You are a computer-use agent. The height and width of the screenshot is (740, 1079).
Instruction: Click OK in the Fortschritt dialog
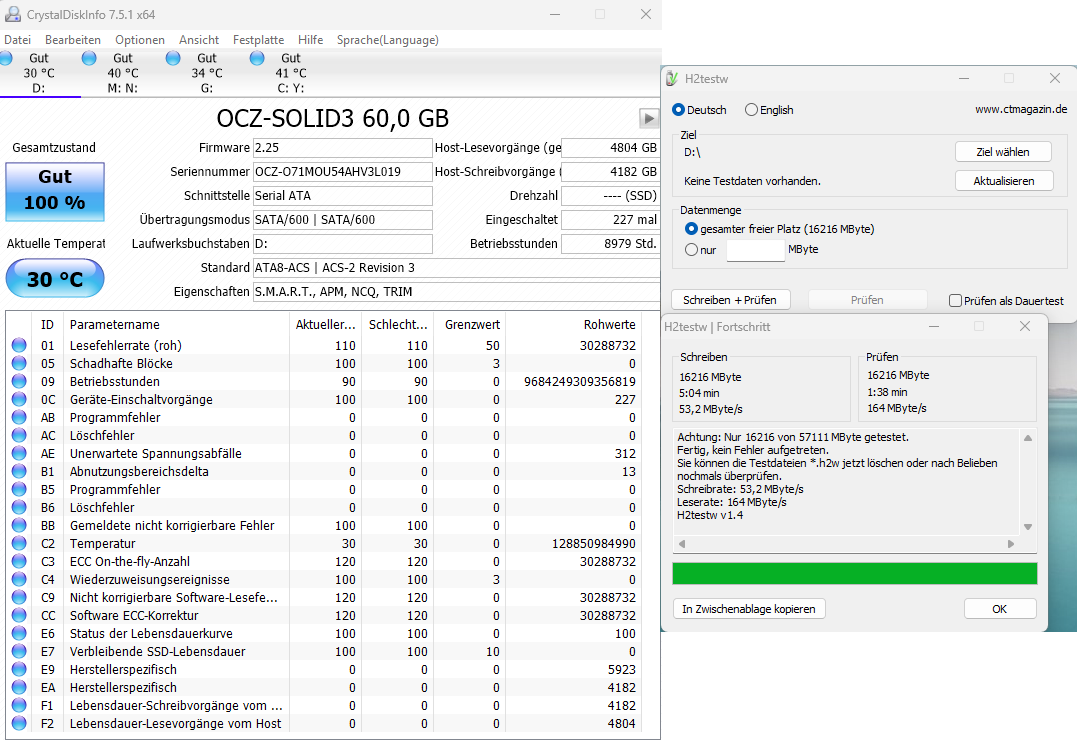(x=999, y=609)
